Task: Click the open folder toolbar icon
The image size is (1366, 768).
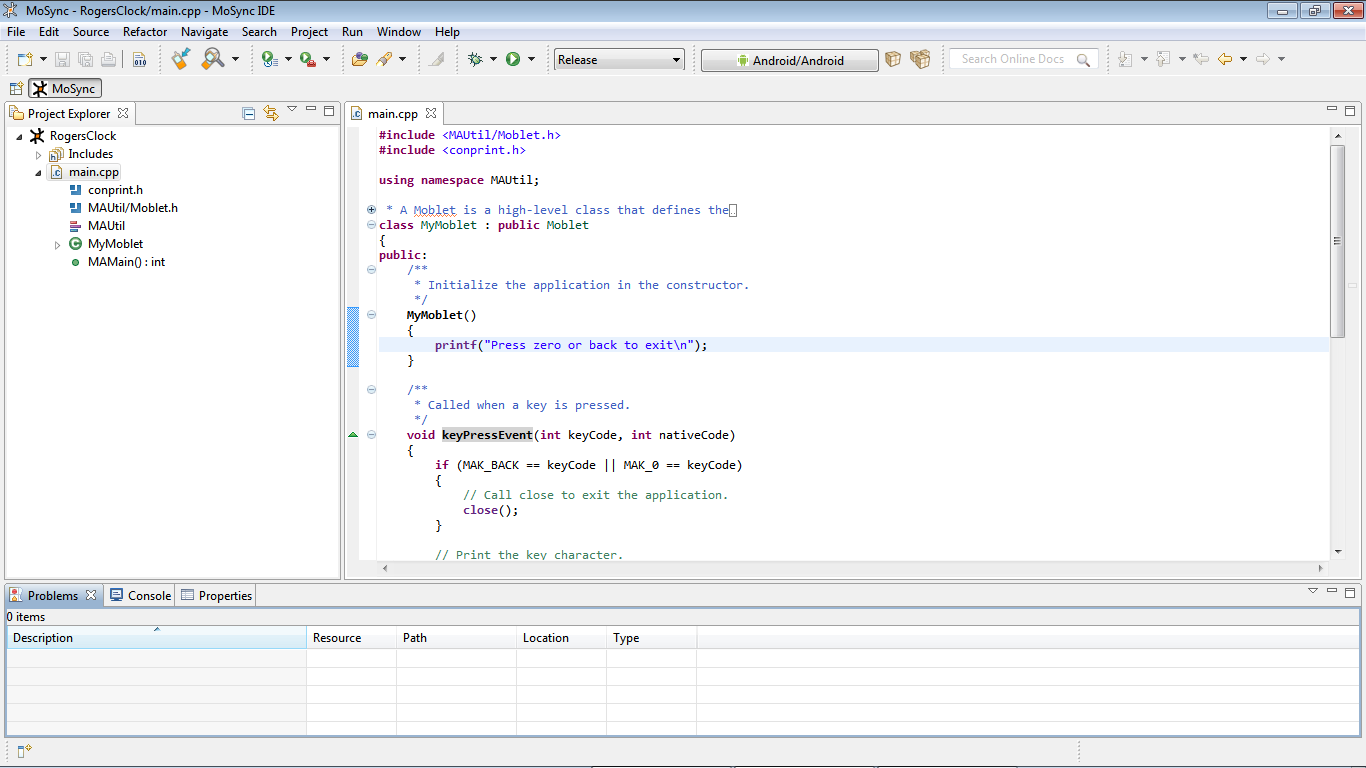Action: (x=360, y=60)
